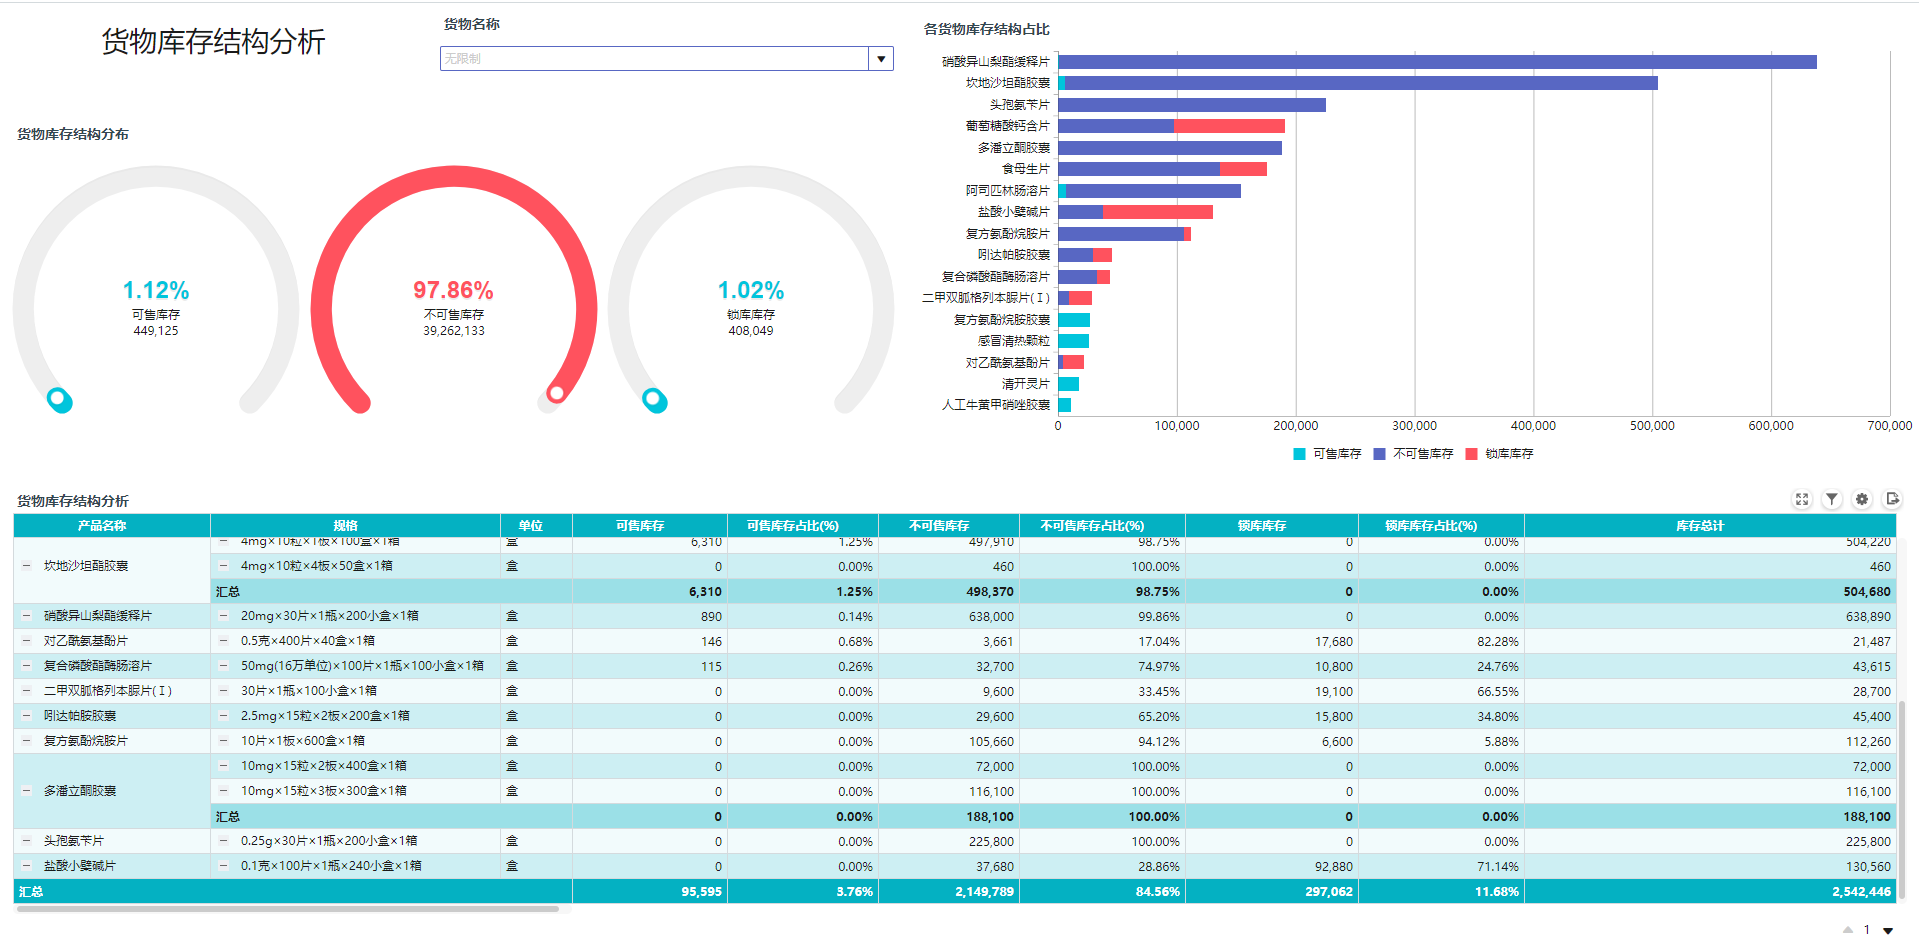Select the 汇总 footer row label

tap(31, 892)
